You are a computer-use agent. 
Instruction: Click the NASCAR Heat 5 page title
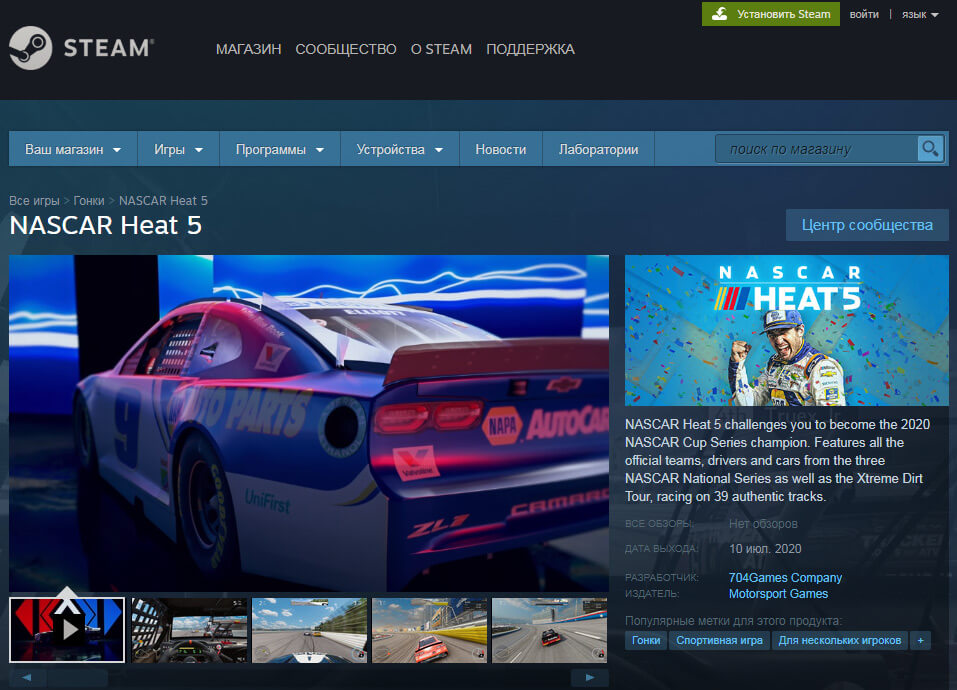(x=106, y=225)
